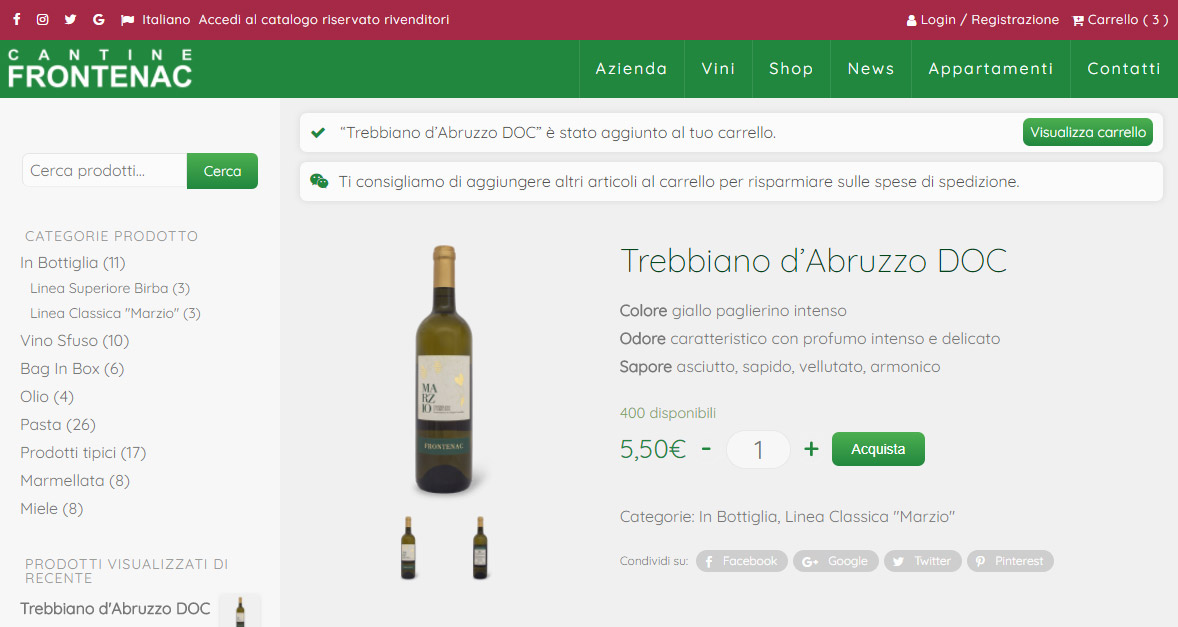This screenshot has width=1178, height=627.
Task: Select the Italiano language flag
Action: click(x=127, y=20)
